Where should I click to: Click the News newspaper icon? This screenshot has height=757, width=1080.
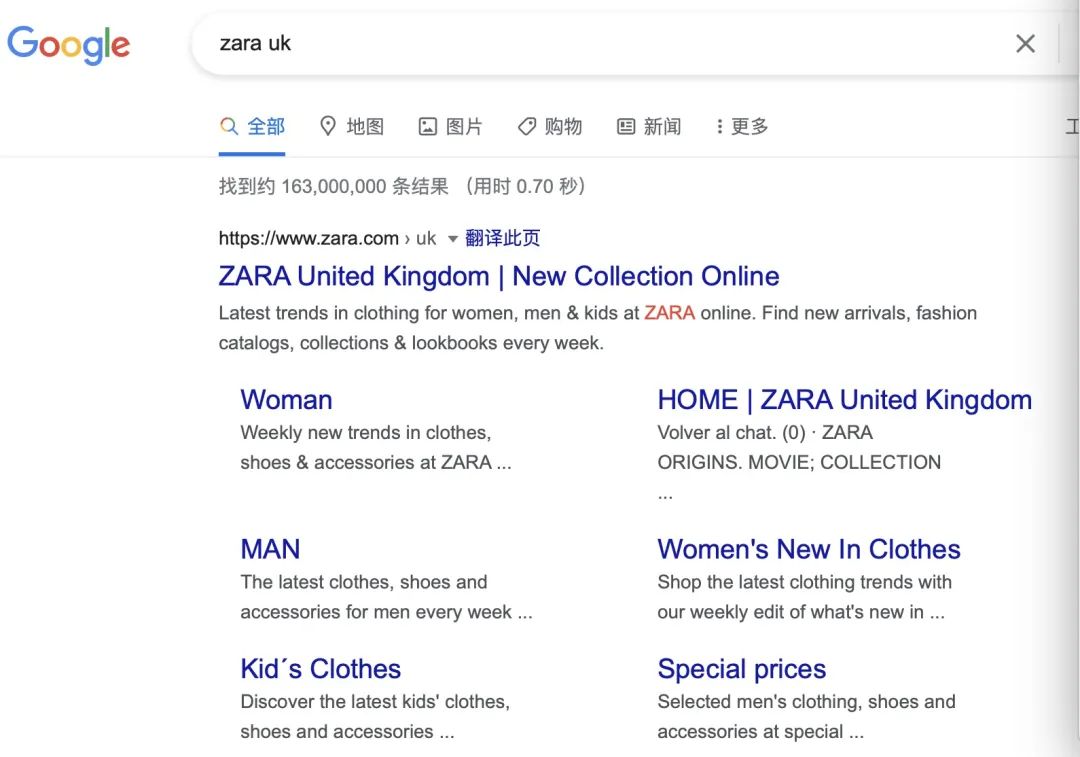tap(626, 126)
